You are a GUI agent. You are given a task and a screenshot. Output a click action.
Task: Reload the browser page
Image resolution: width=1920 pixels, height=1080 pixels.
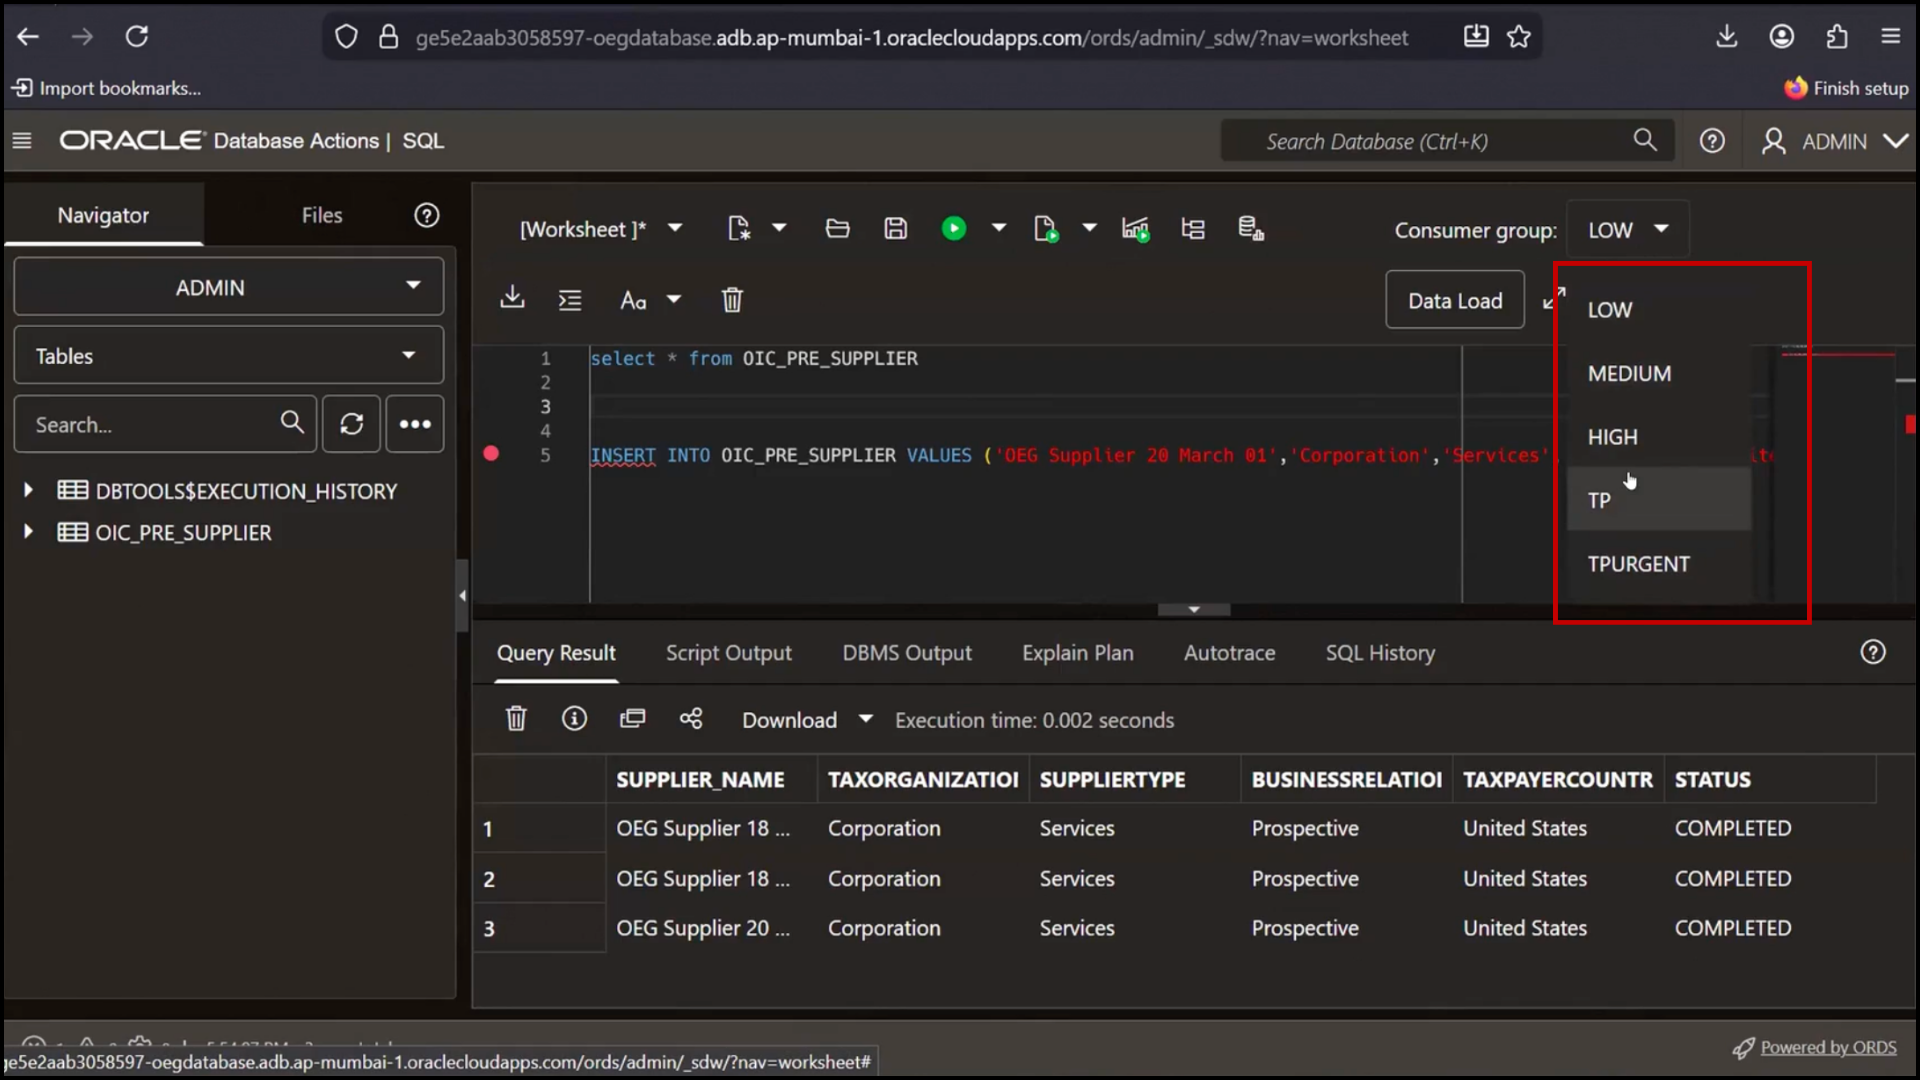click(x=137, y=37)
